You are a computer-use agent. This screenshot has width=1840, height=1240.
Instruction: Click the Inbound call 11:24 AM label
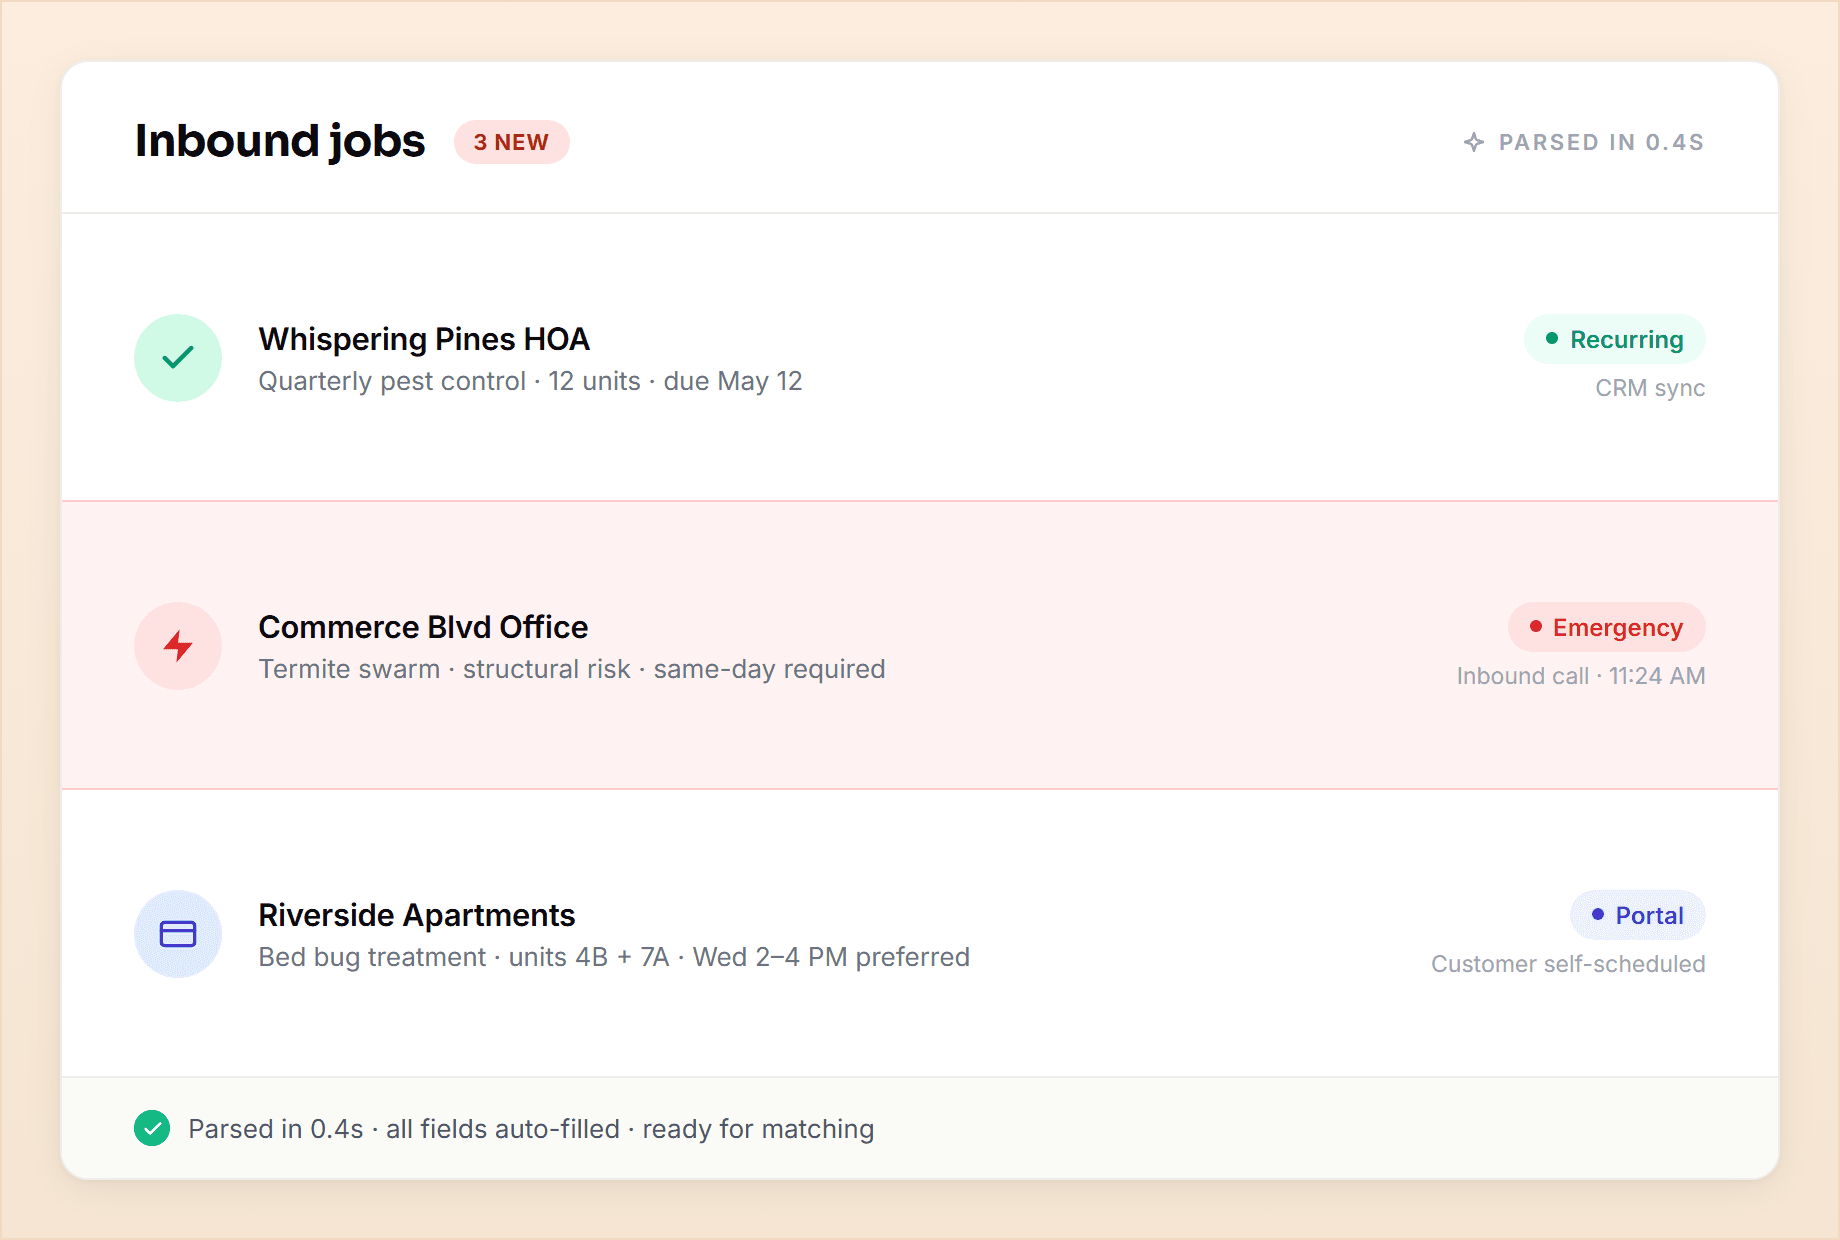pyautogui.click(x=1581, y=676)
